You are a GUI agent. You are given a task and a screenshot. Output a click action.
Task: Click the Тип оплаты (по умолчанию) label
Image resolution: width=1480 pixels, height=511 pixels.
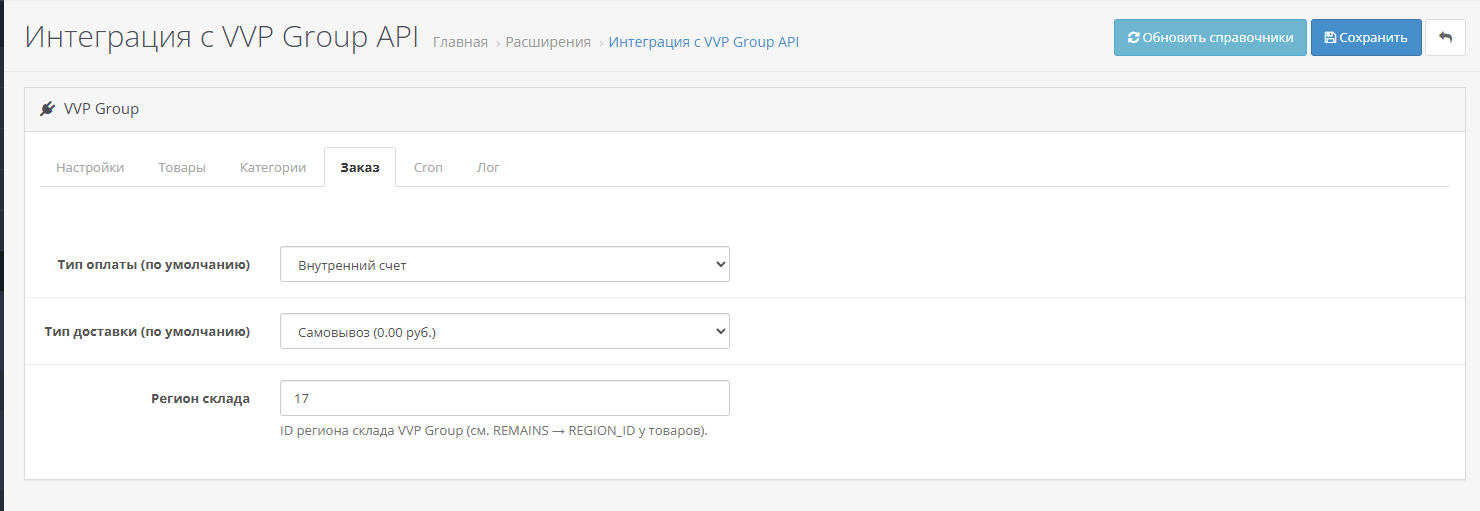pos(154,265)
